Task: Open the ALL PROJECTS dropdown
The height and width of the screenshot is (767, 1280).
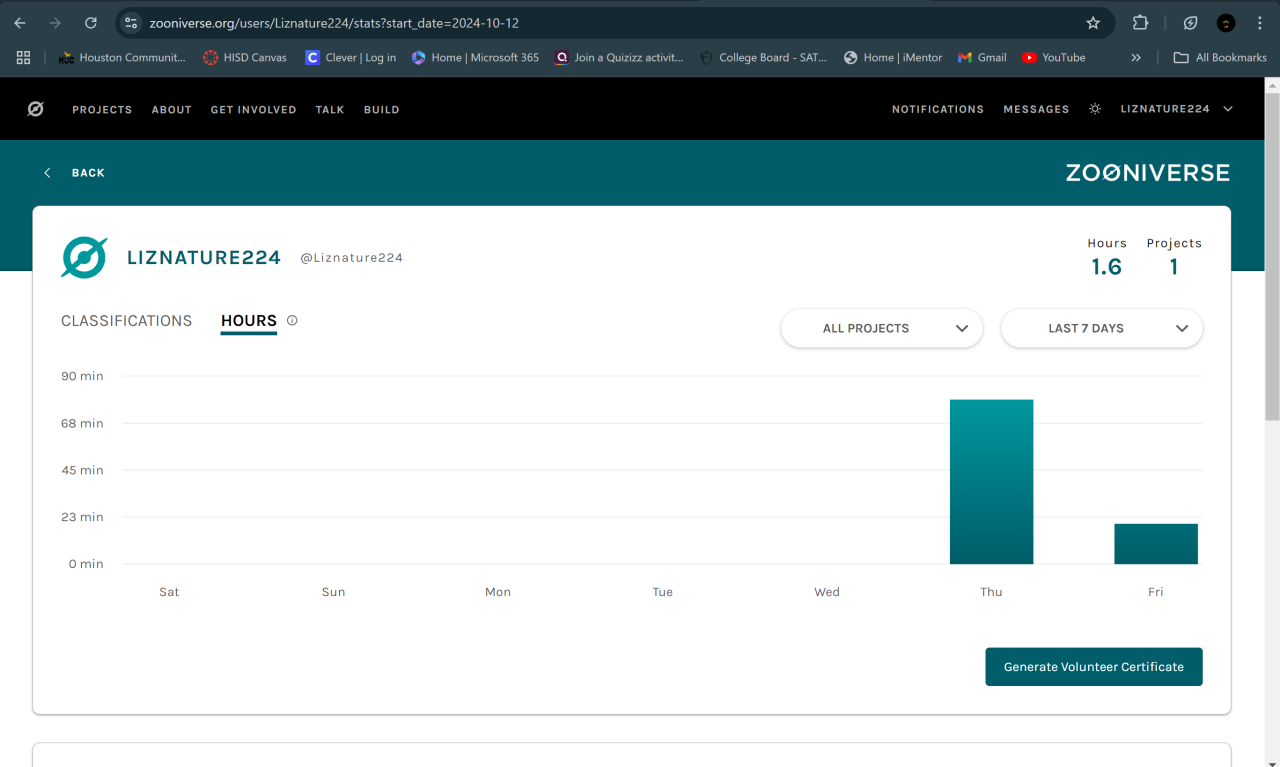Action: coord(882,328)
